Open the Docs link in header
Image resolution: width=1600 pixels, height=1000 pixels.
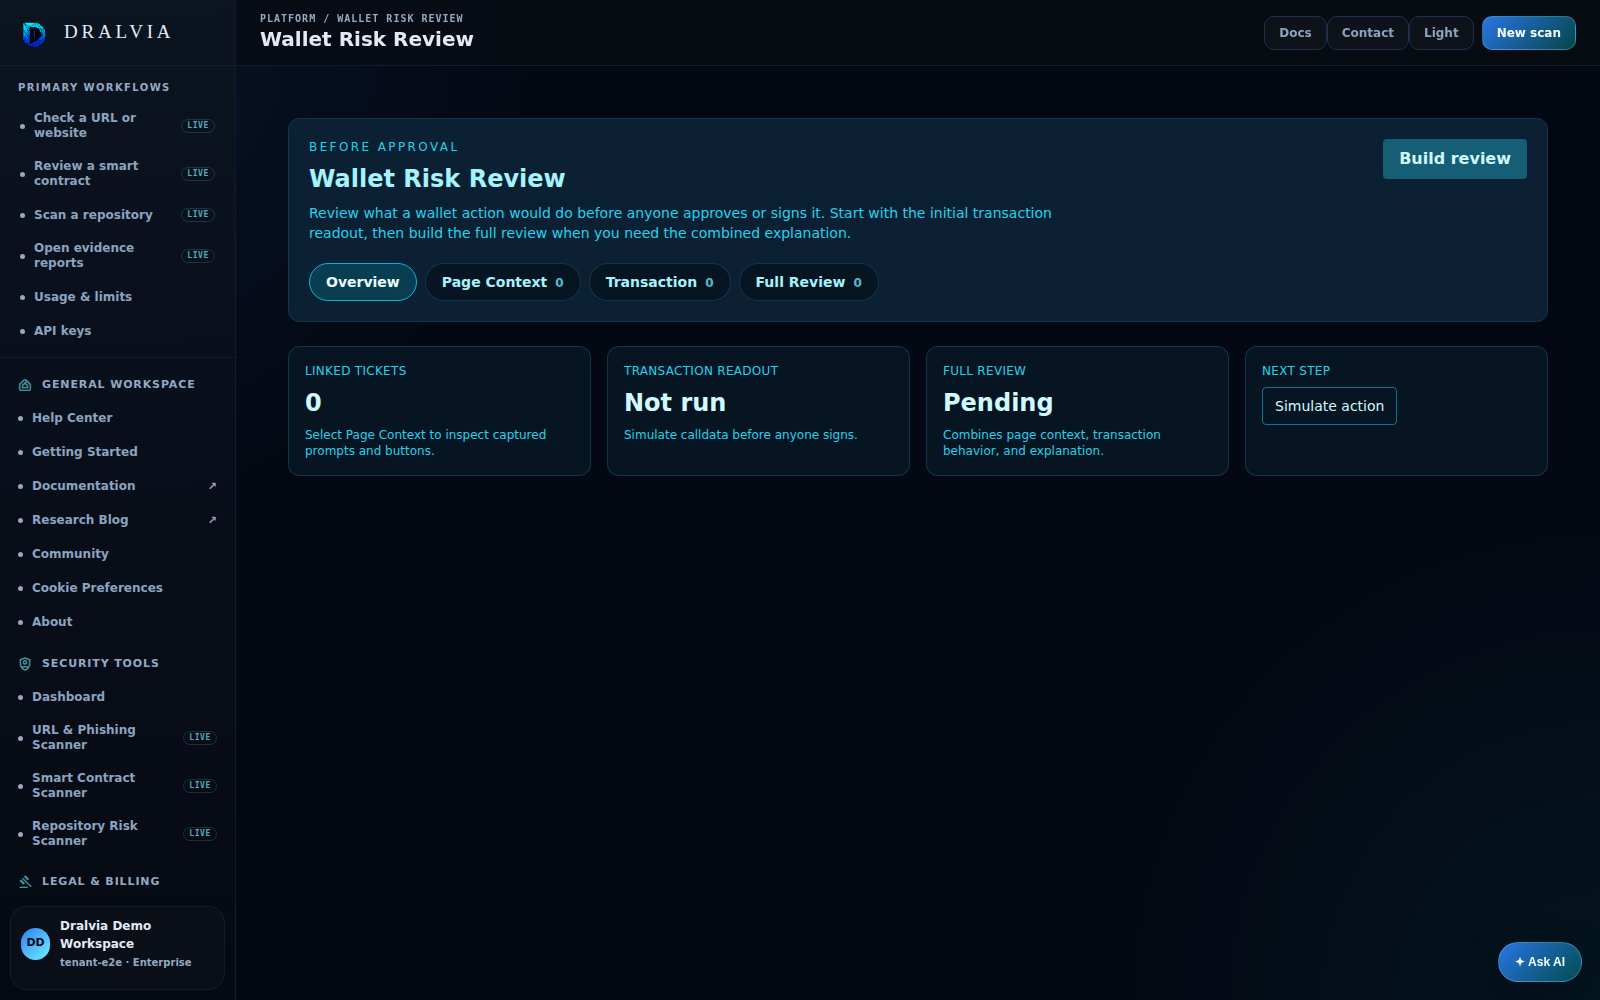point(1295,33)
